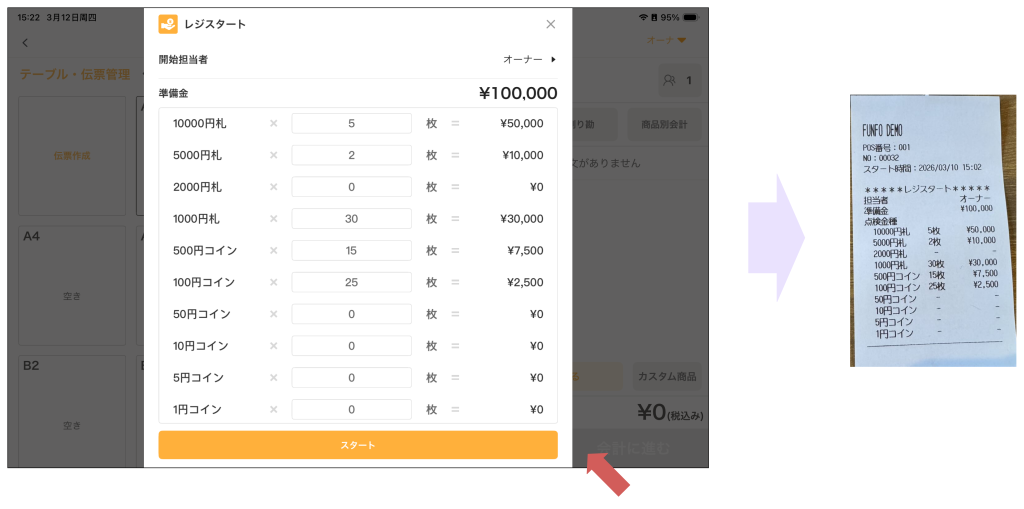The image size is (1024, 509).
Task: Click the printed receipt photo thumbnail
Action: click(932, 230)
